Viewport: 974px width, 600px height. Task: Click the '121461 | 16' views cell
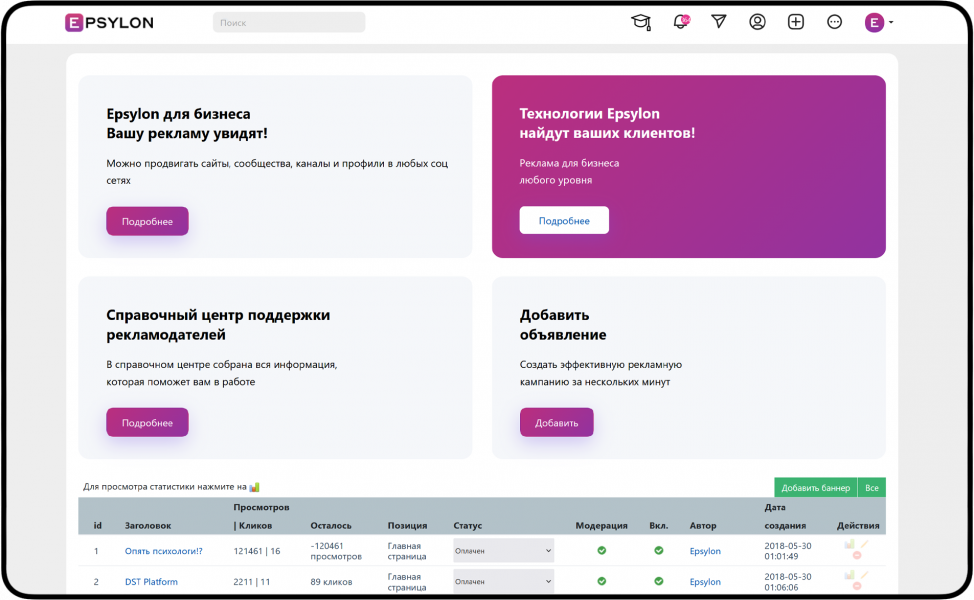(x=257, y=551)
